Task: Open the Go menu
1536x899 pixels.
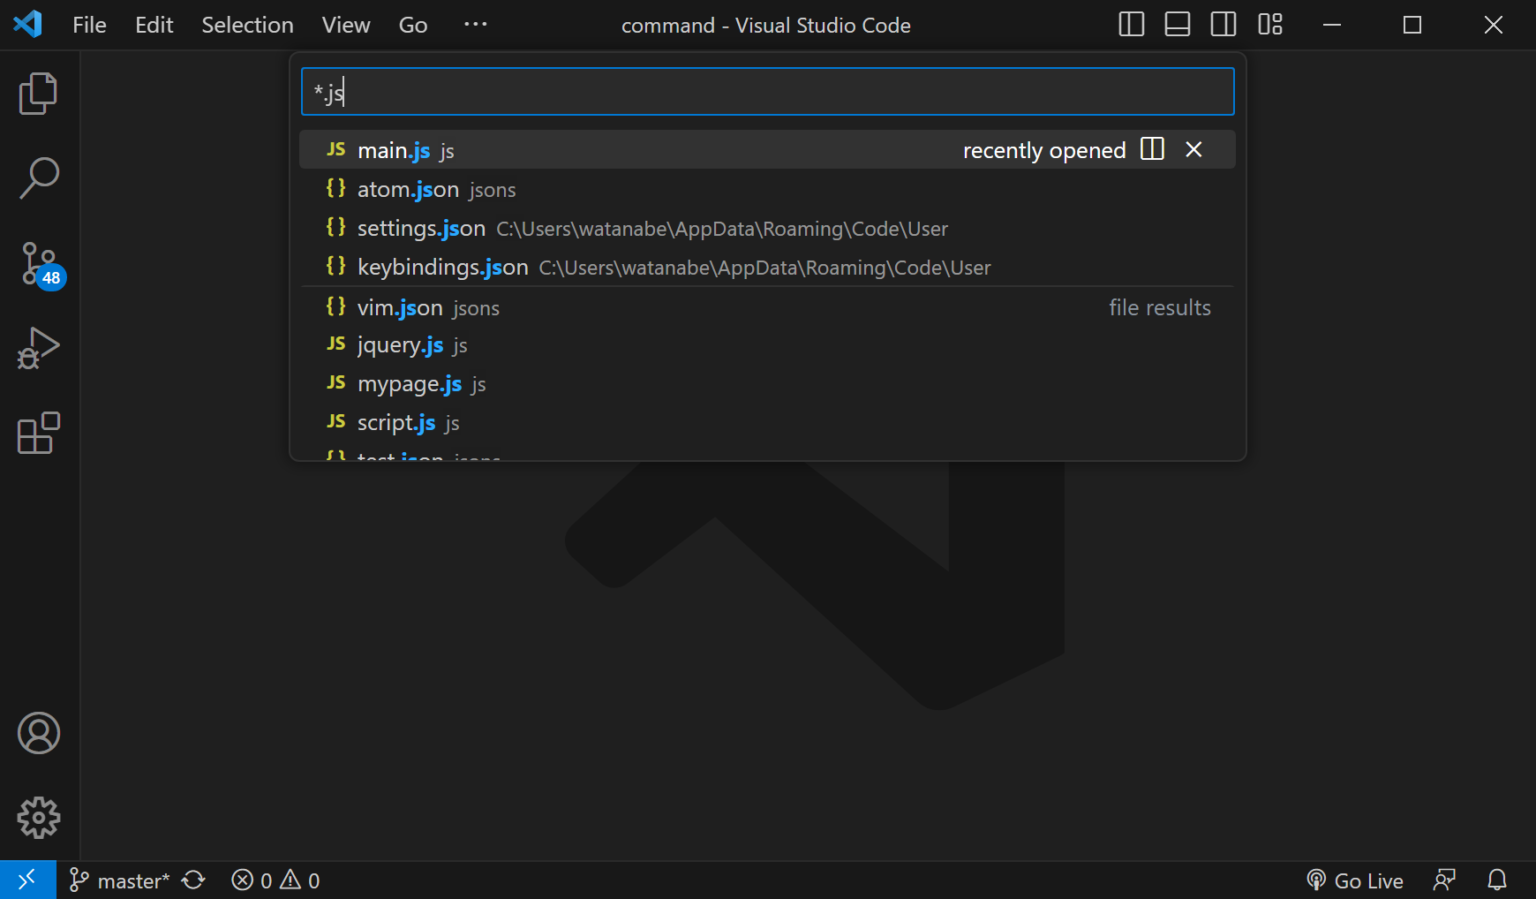Action: pyautogui.click(x=412, y=24)
